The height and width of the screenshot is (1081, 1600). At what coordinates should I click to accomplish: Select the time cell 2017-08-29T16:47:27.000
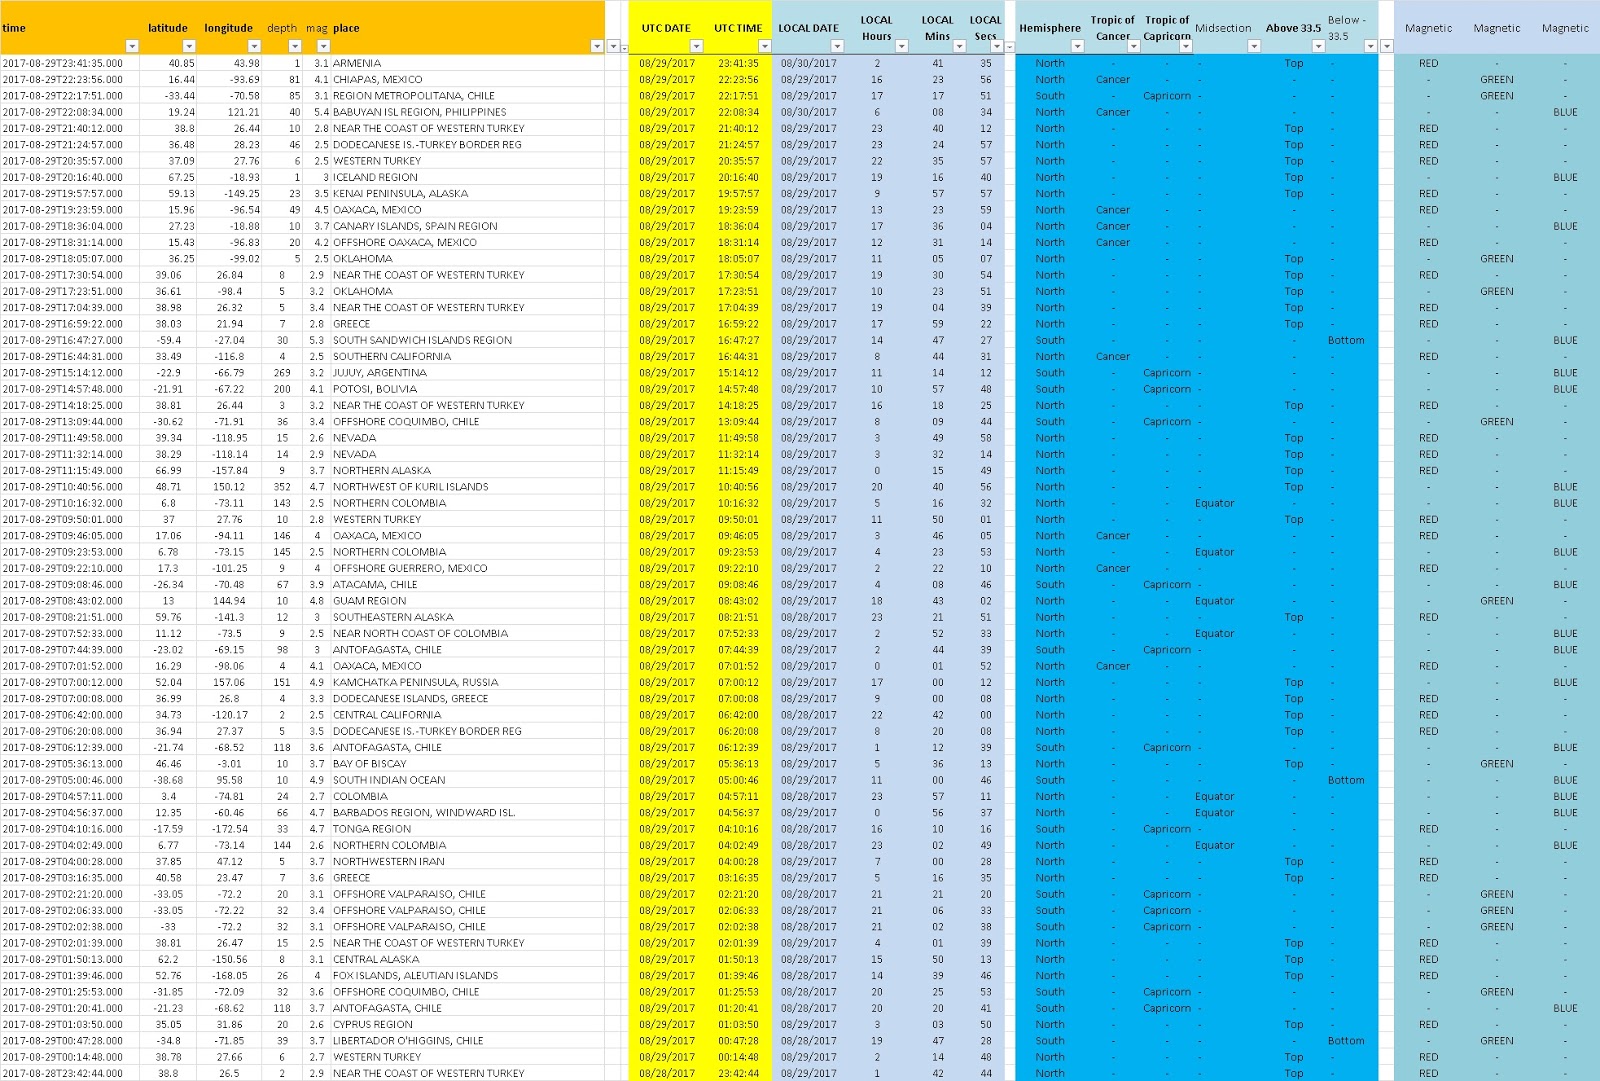tap(70, 340)
